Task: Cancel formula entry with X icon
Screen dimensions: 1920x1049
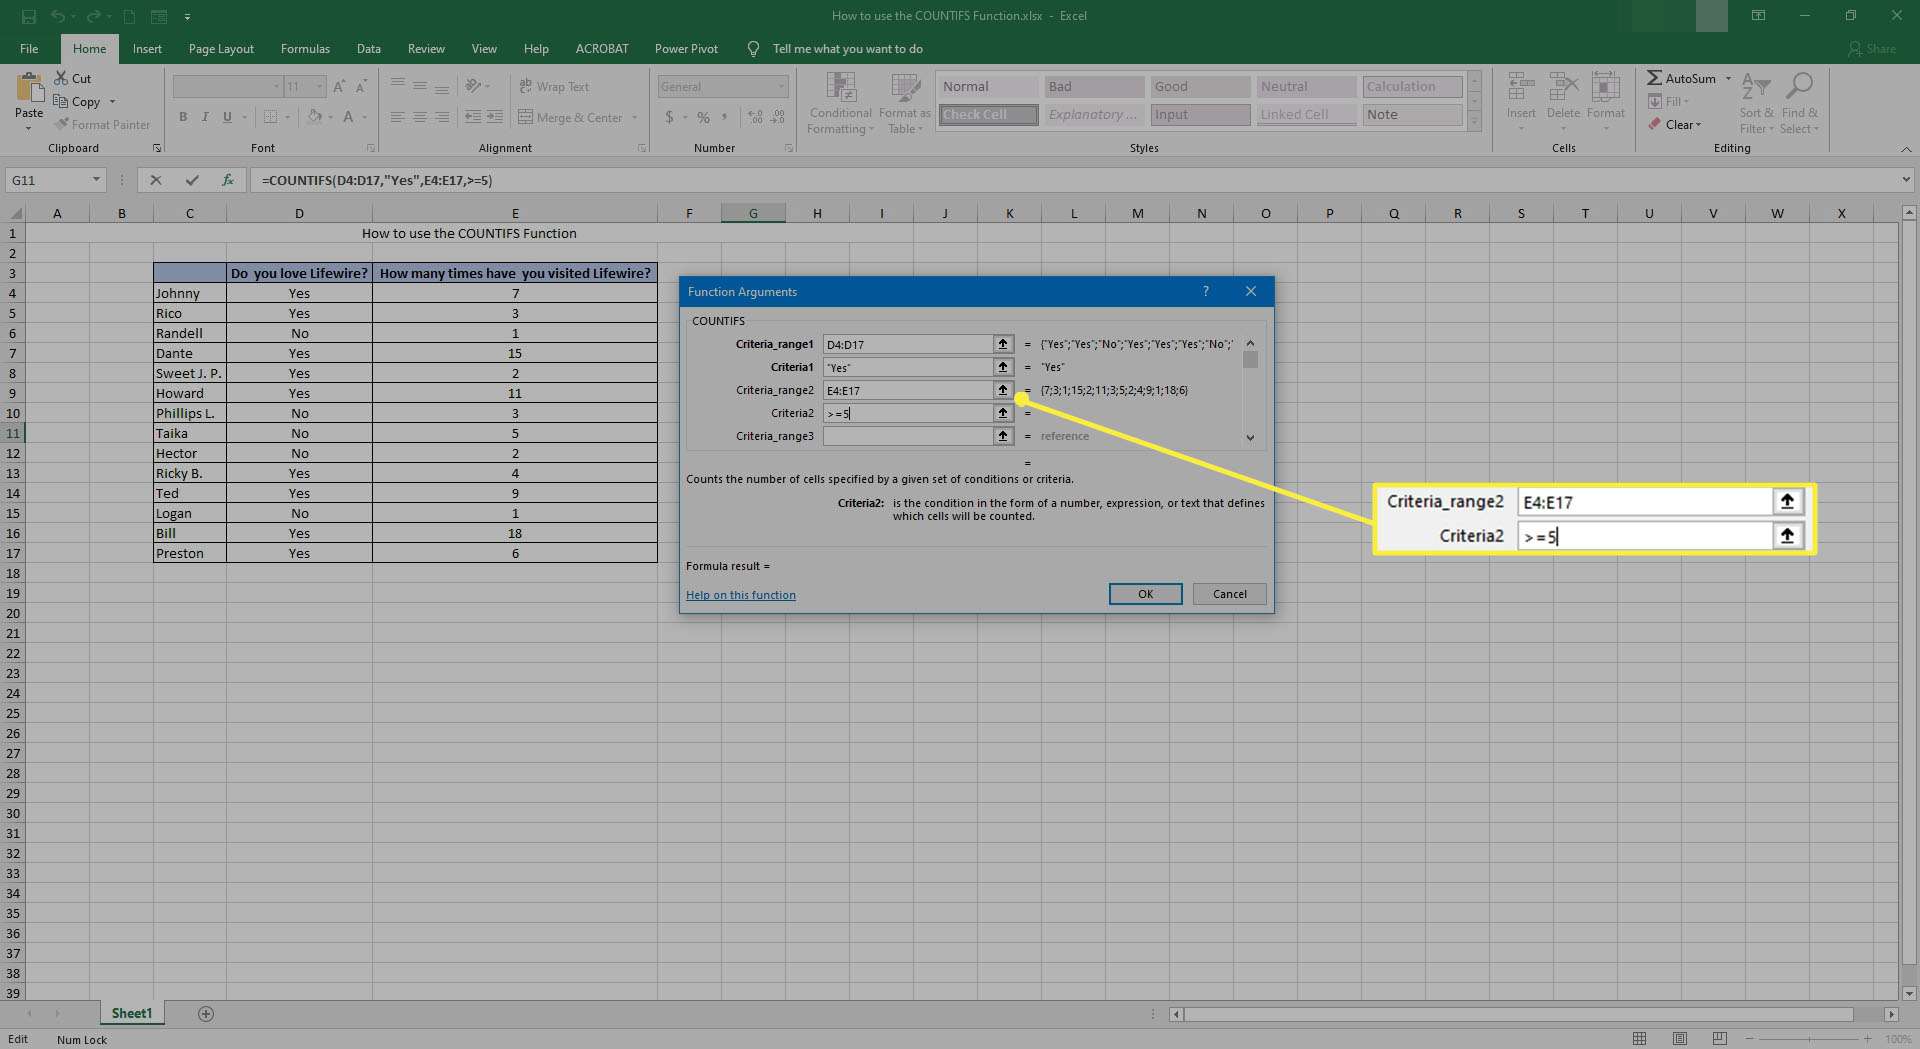Action: [155, 180]
